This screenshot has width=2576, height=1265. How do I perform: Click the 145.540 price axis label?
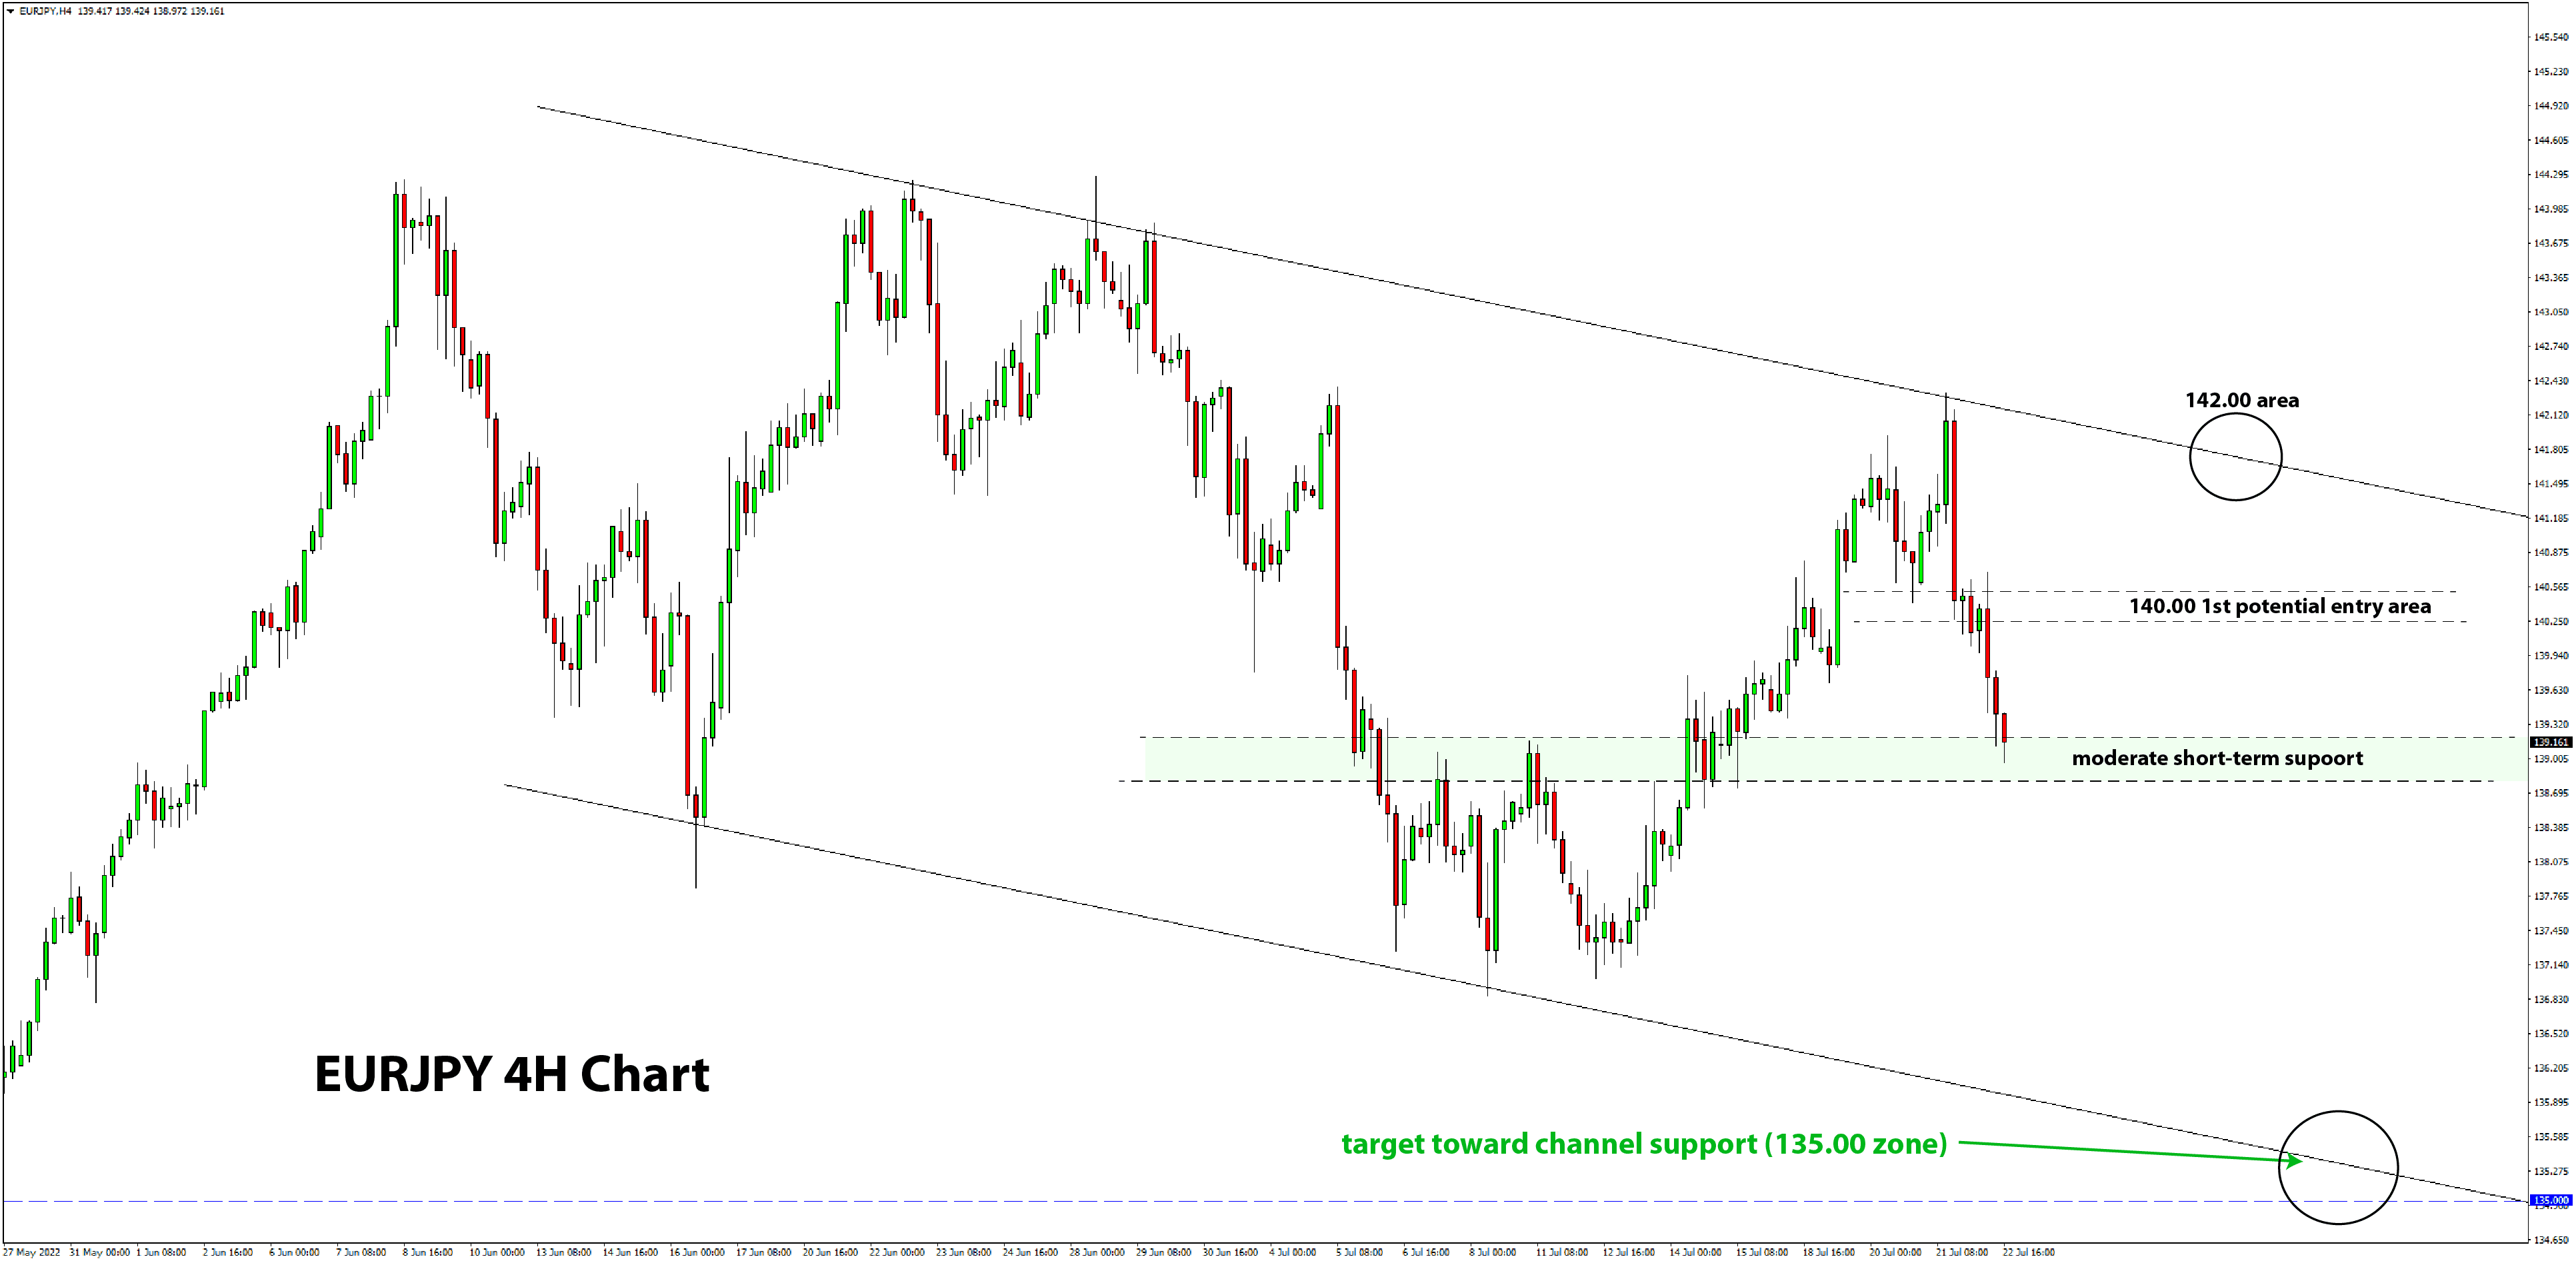[2550, 37]
